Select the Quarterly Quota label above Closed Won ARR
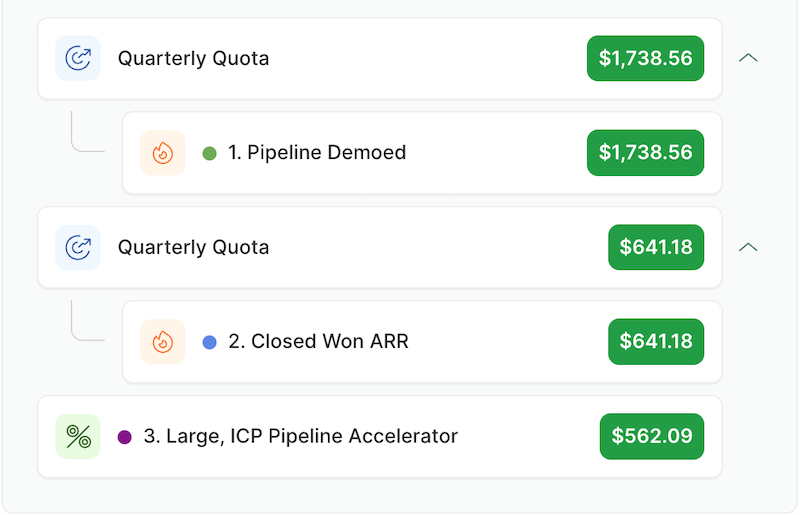Image resolution: width=800 pixels, height=515 pixels. [x=193, y=248]
